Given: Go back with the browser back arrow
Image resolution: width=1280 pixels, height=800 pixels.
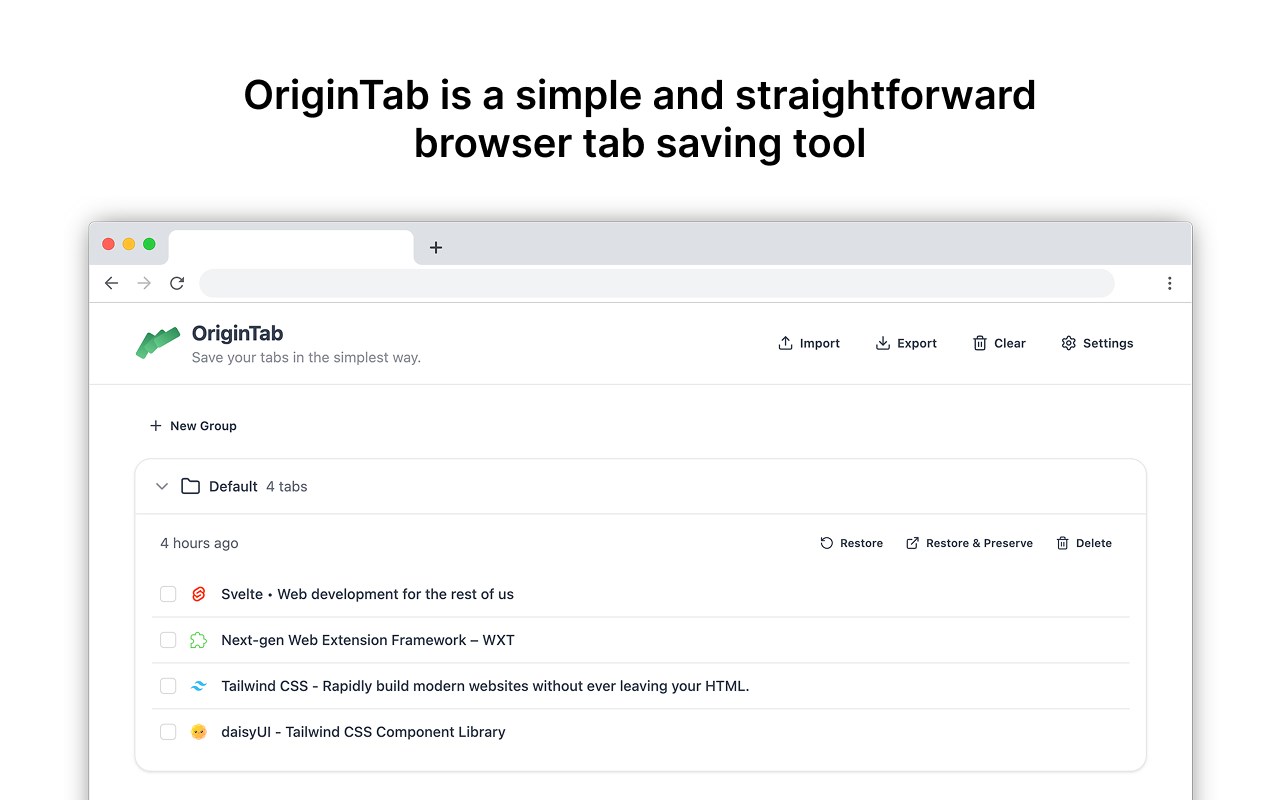Looking at the screenshot, I should point(111,283).
